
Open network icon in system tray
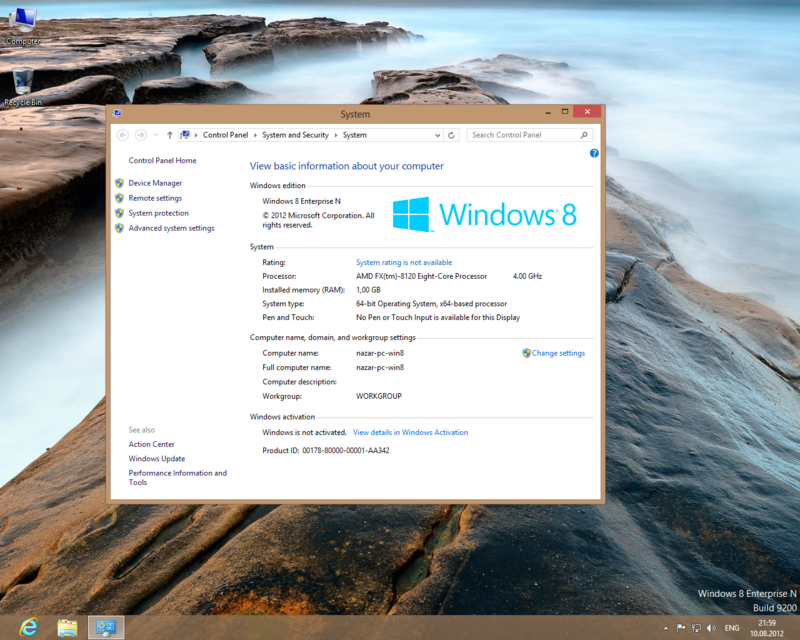coord(696,628)
